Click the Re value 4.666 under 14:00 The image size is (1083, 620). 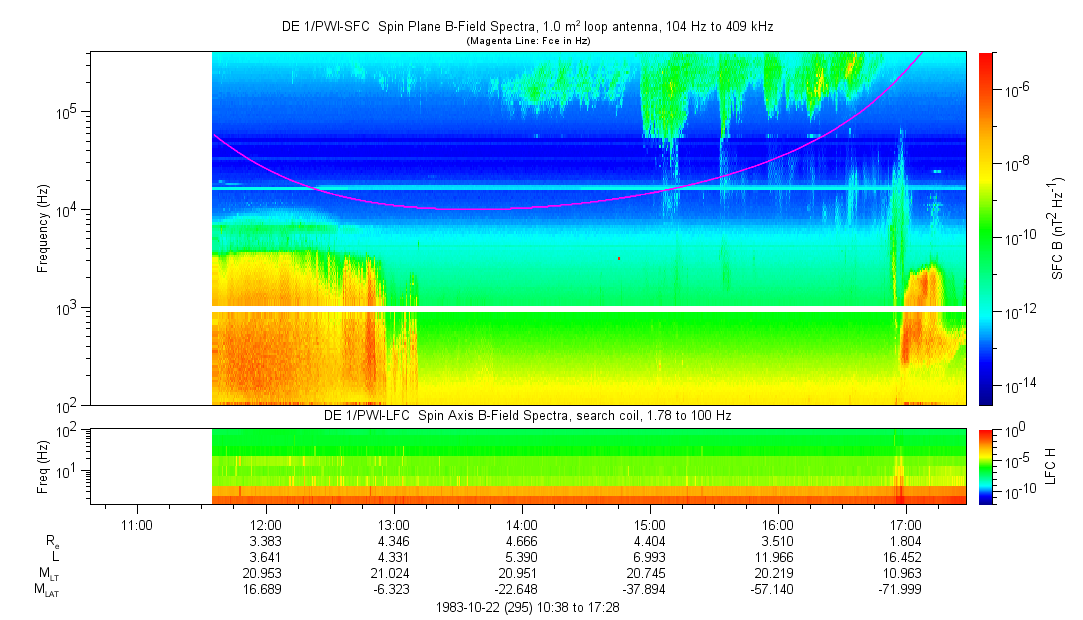click(521, 540)
